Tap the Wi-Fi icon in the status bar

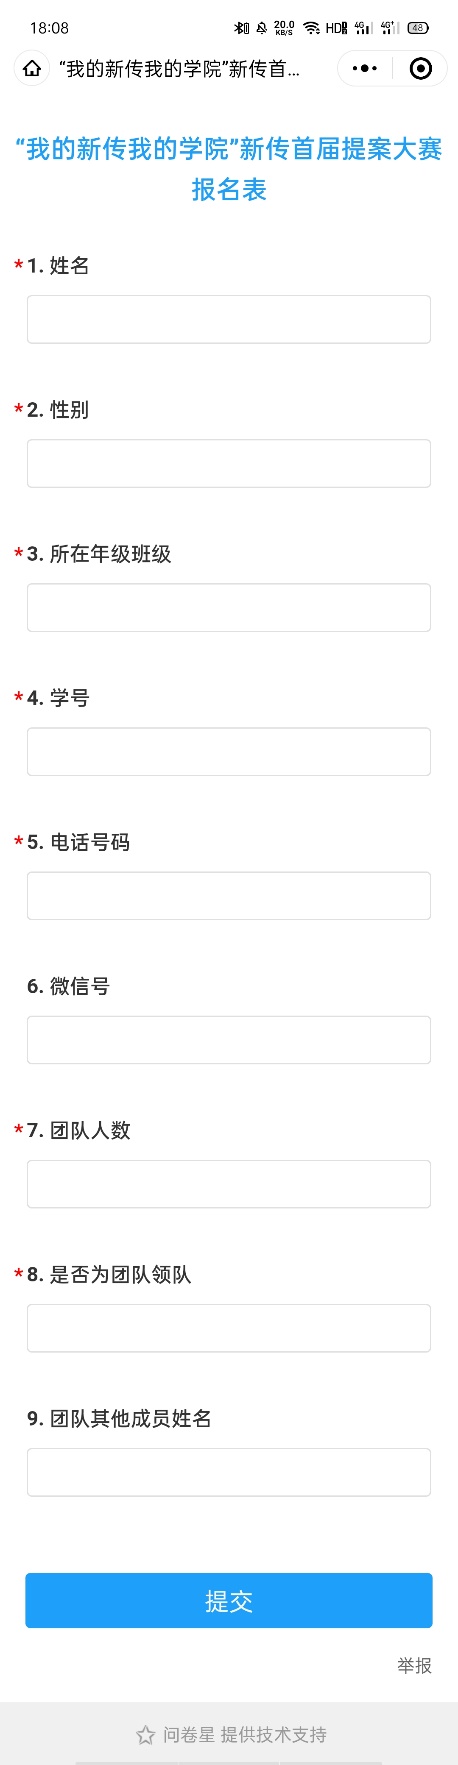click(311, 28)
